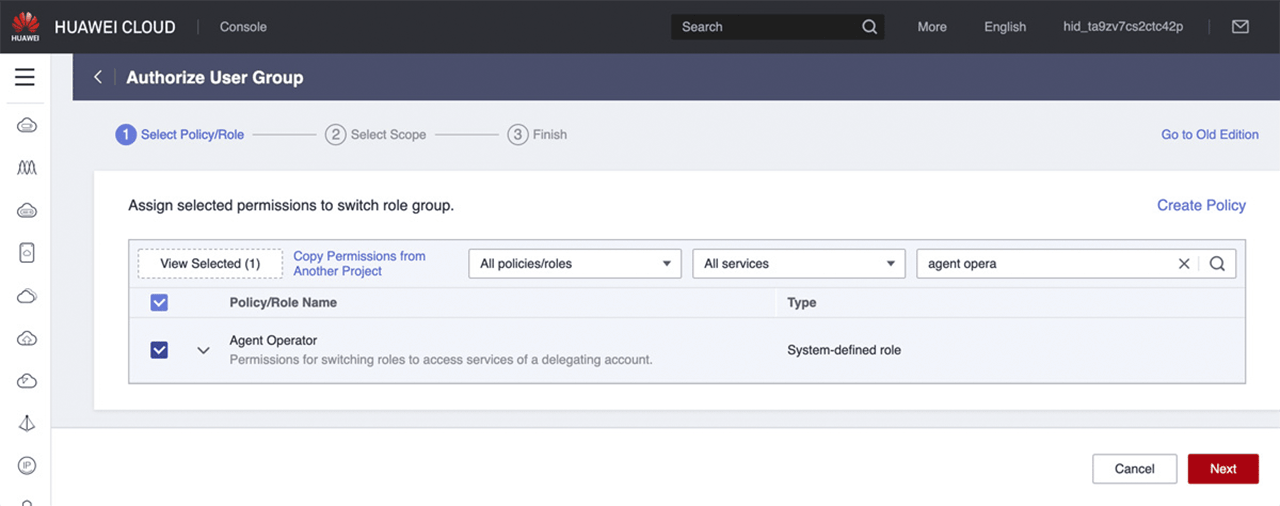
Task: Click the policy filter search magnifier icon
Action: 1217,264
